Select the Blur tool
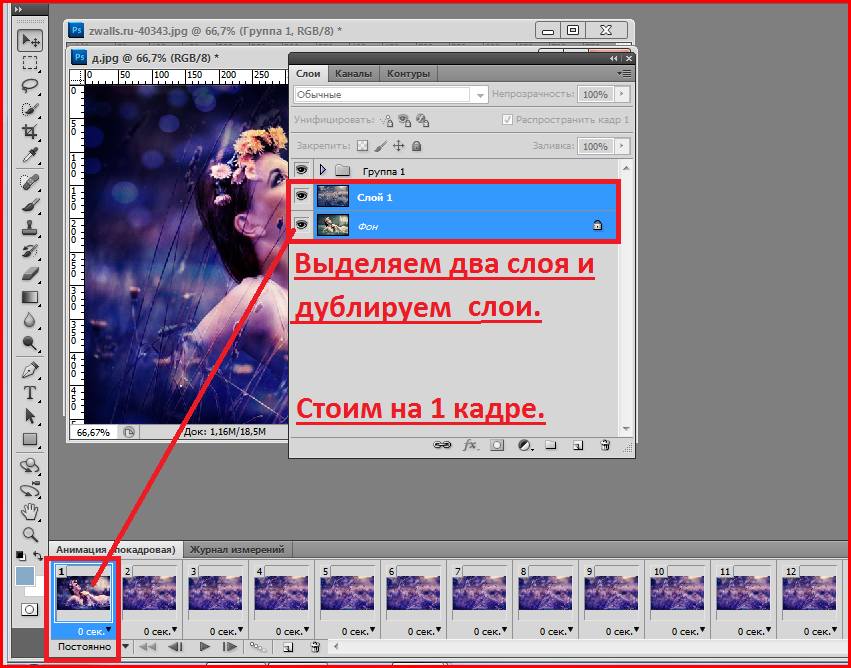 [30, 320]
